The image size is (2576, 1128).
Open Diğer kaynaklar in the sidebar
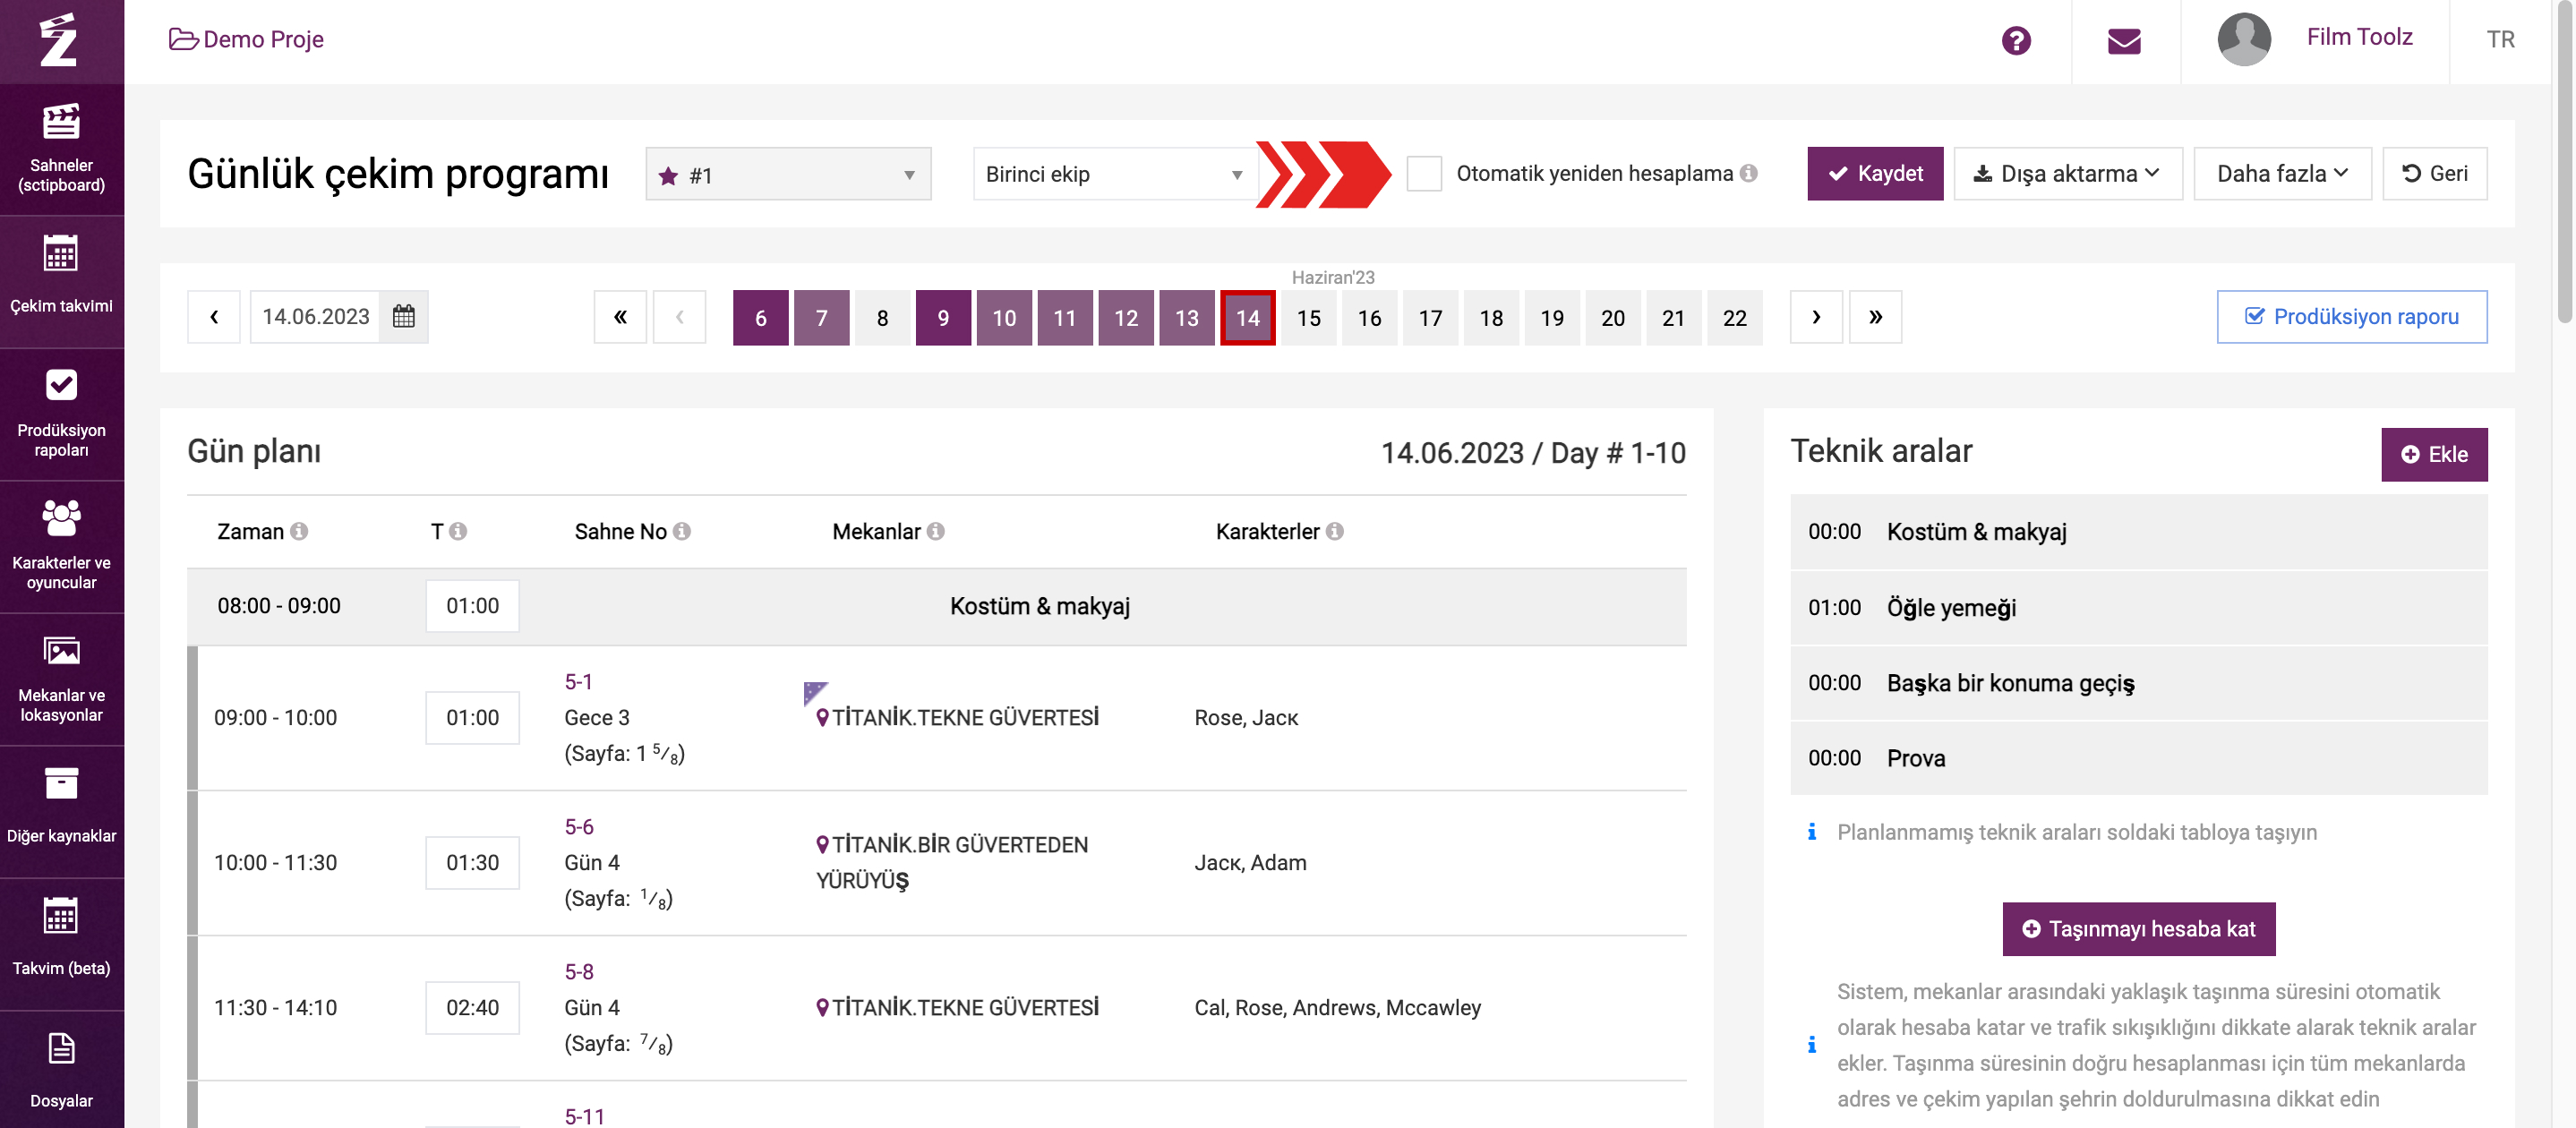pyautogui.click(x=61, y=812)
